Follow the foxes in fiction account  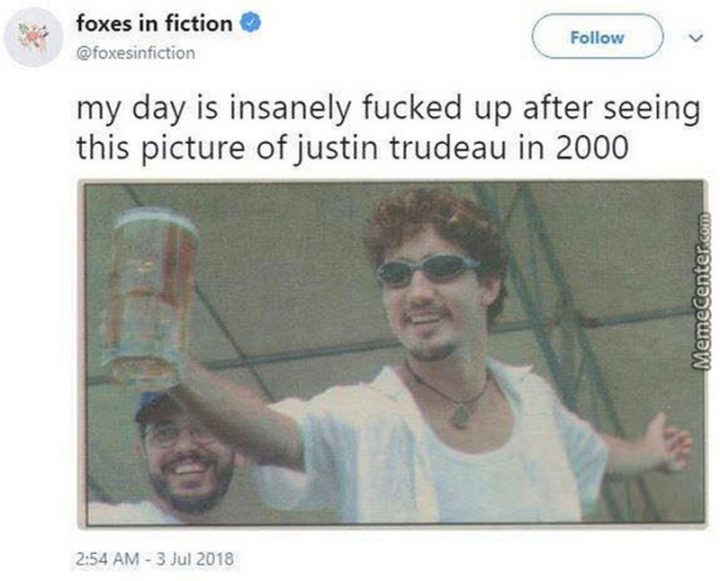[597, 37]
